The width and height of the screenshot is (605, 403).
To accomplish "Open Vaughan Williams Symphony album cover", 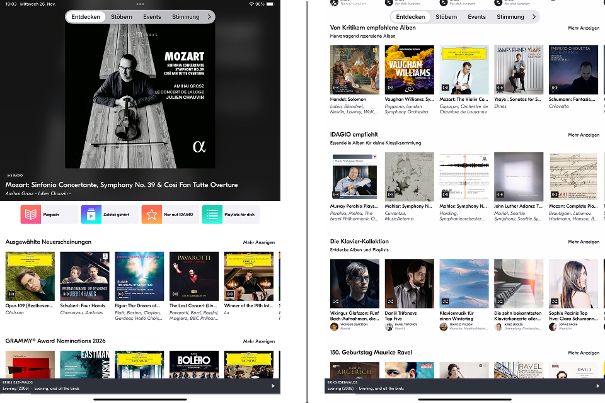I will point(409,70).
